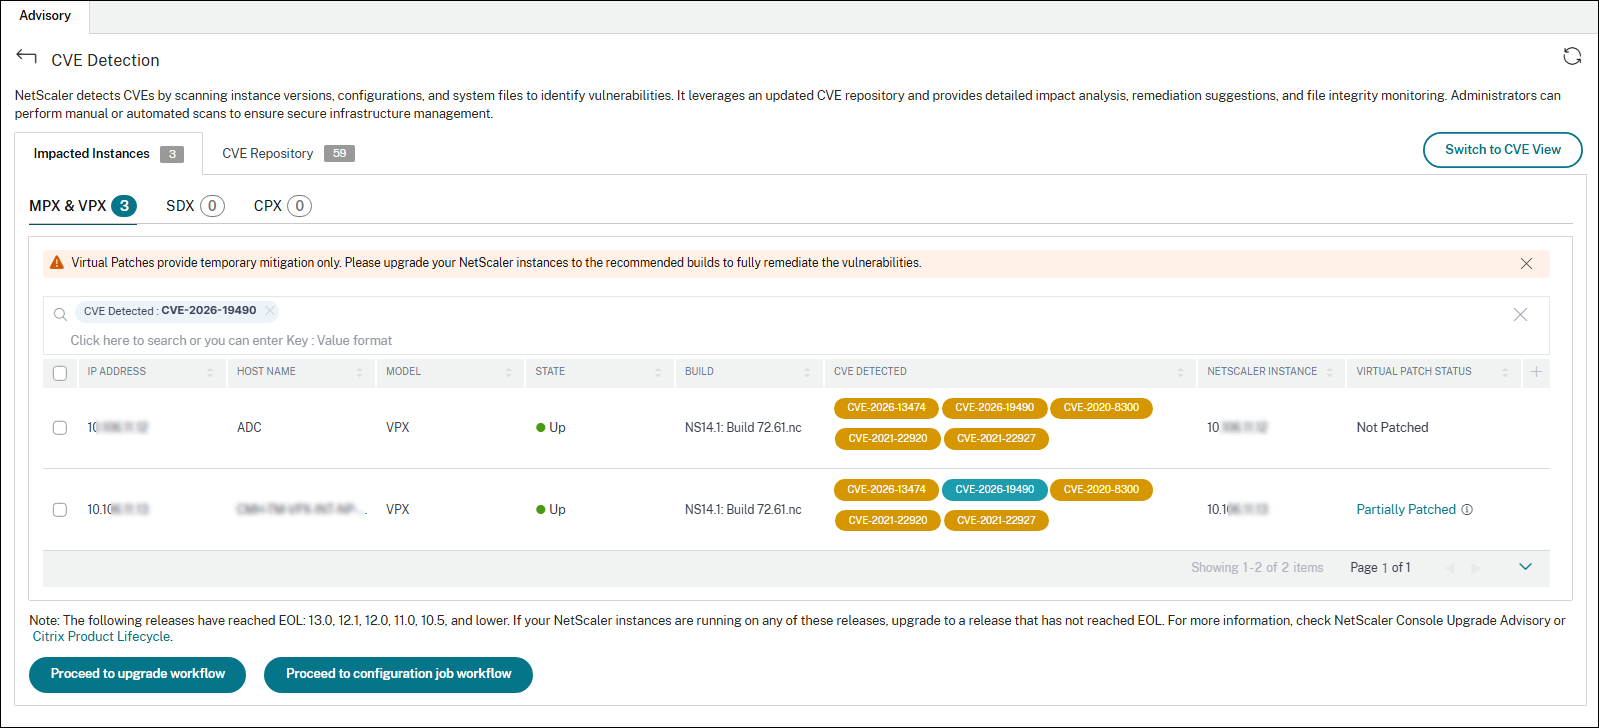Go back using the CVE Detection arrow

[x=27, y=57]
